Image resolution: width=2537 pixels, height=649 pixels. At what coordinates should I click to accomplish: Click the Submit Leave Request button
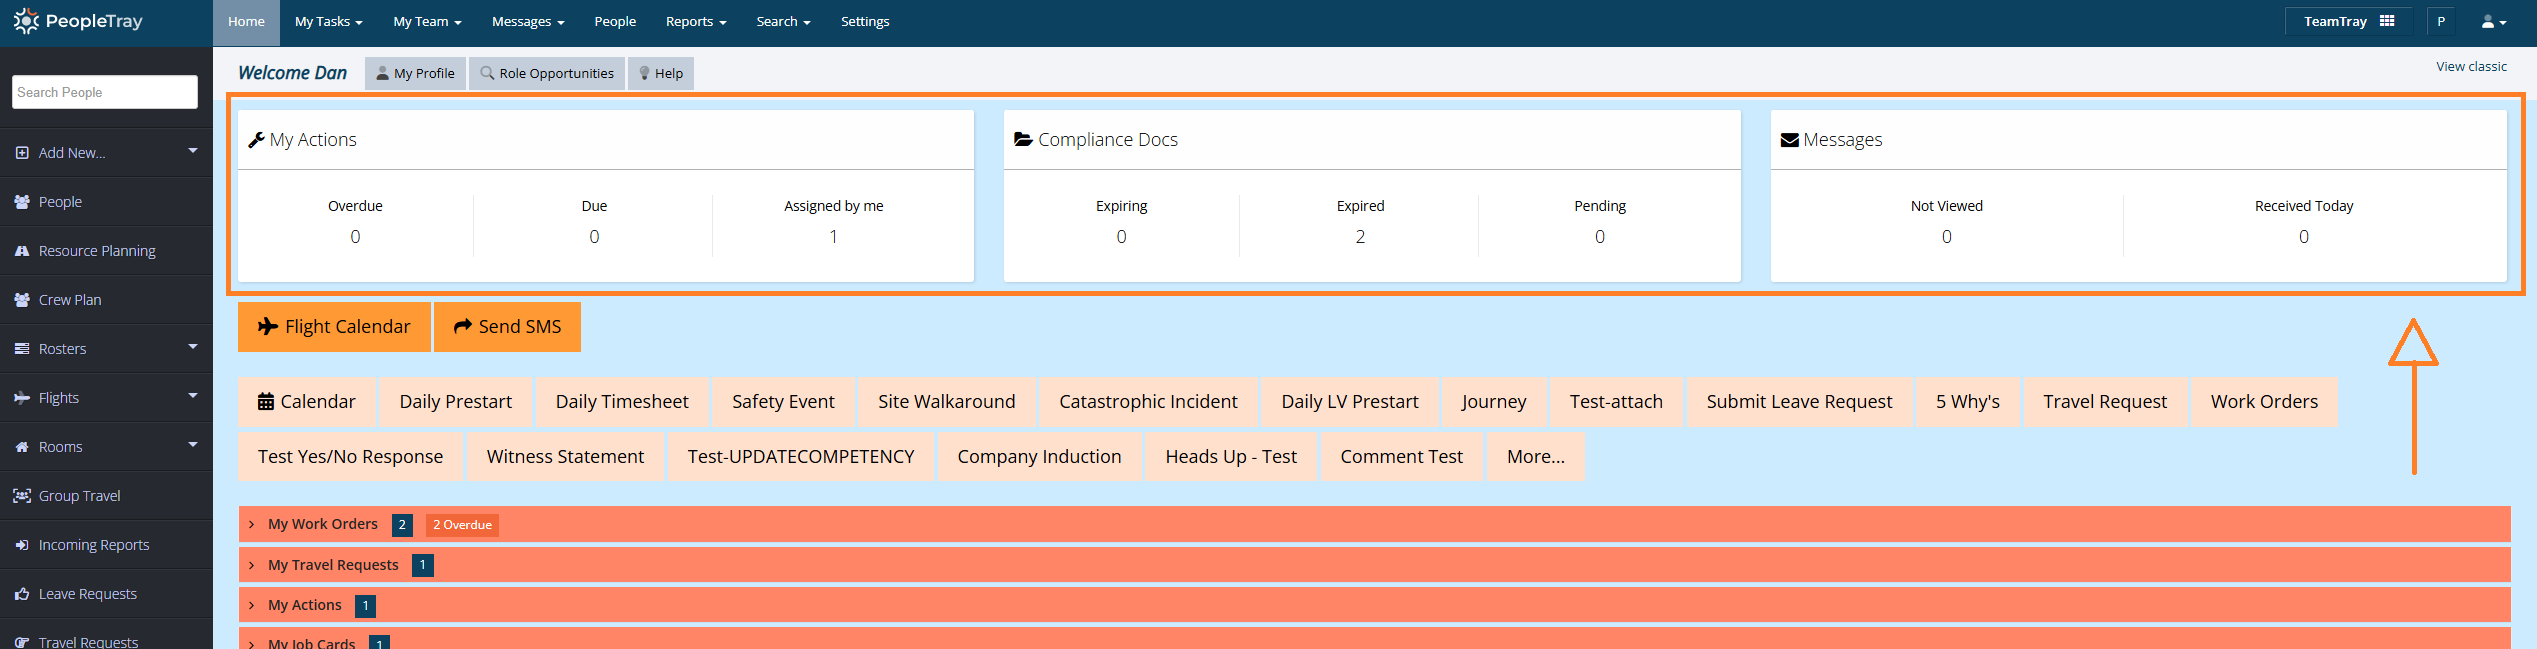[x=1799, y=402]
